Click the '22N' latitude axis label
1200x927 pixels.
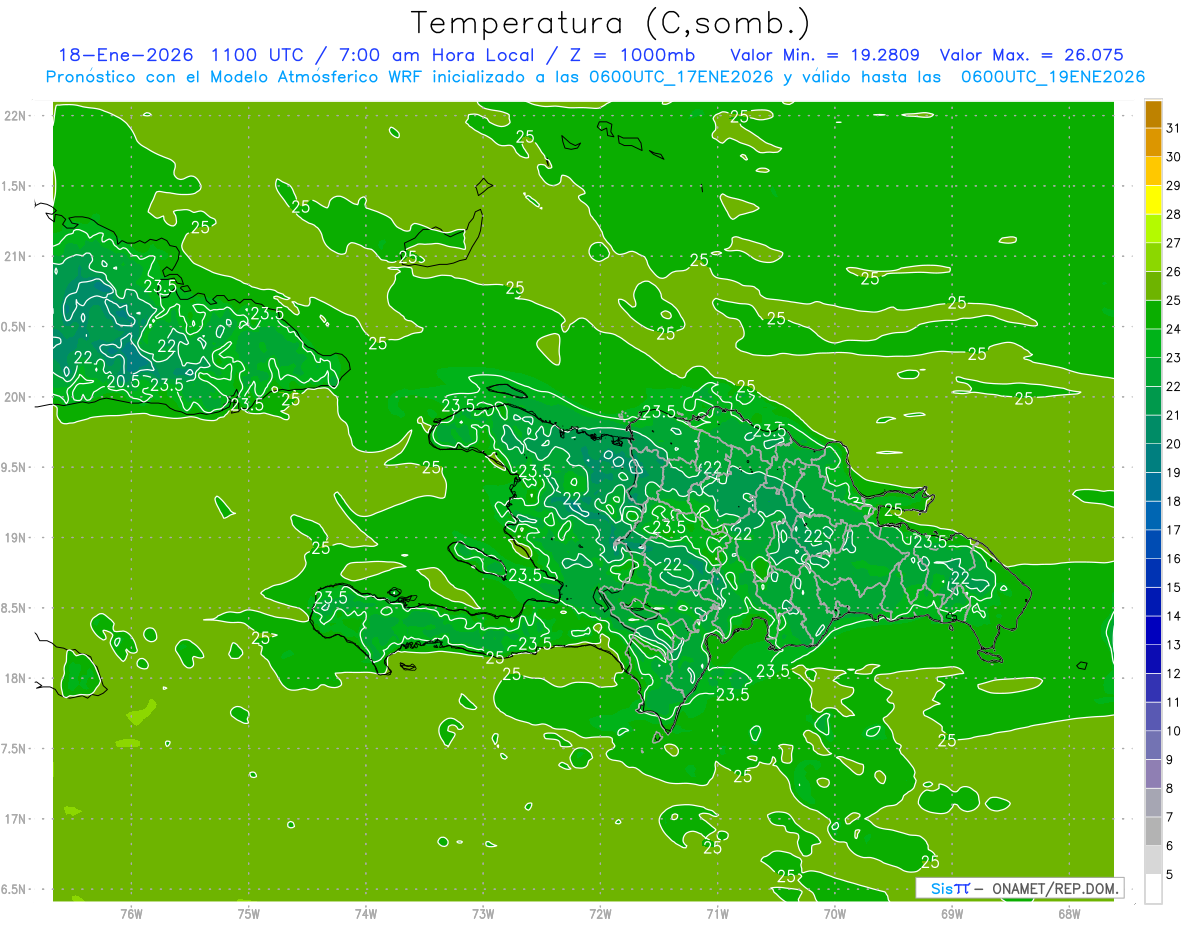[x=15, y=116]
